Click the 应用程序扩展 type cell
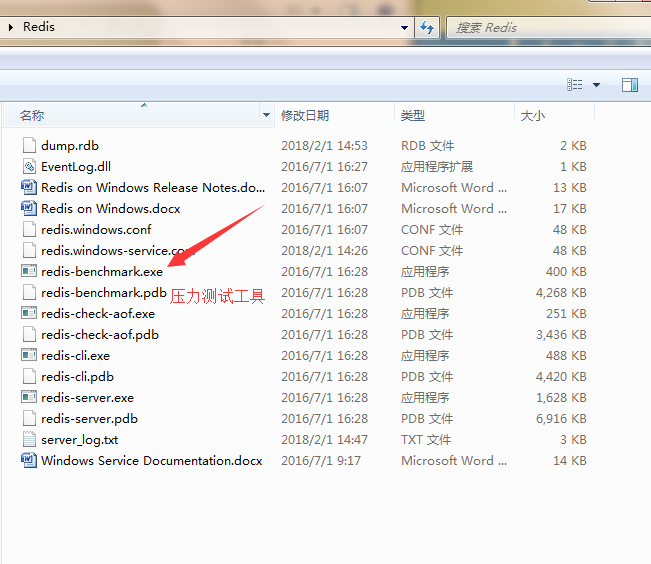 click(x=437, y=167)
